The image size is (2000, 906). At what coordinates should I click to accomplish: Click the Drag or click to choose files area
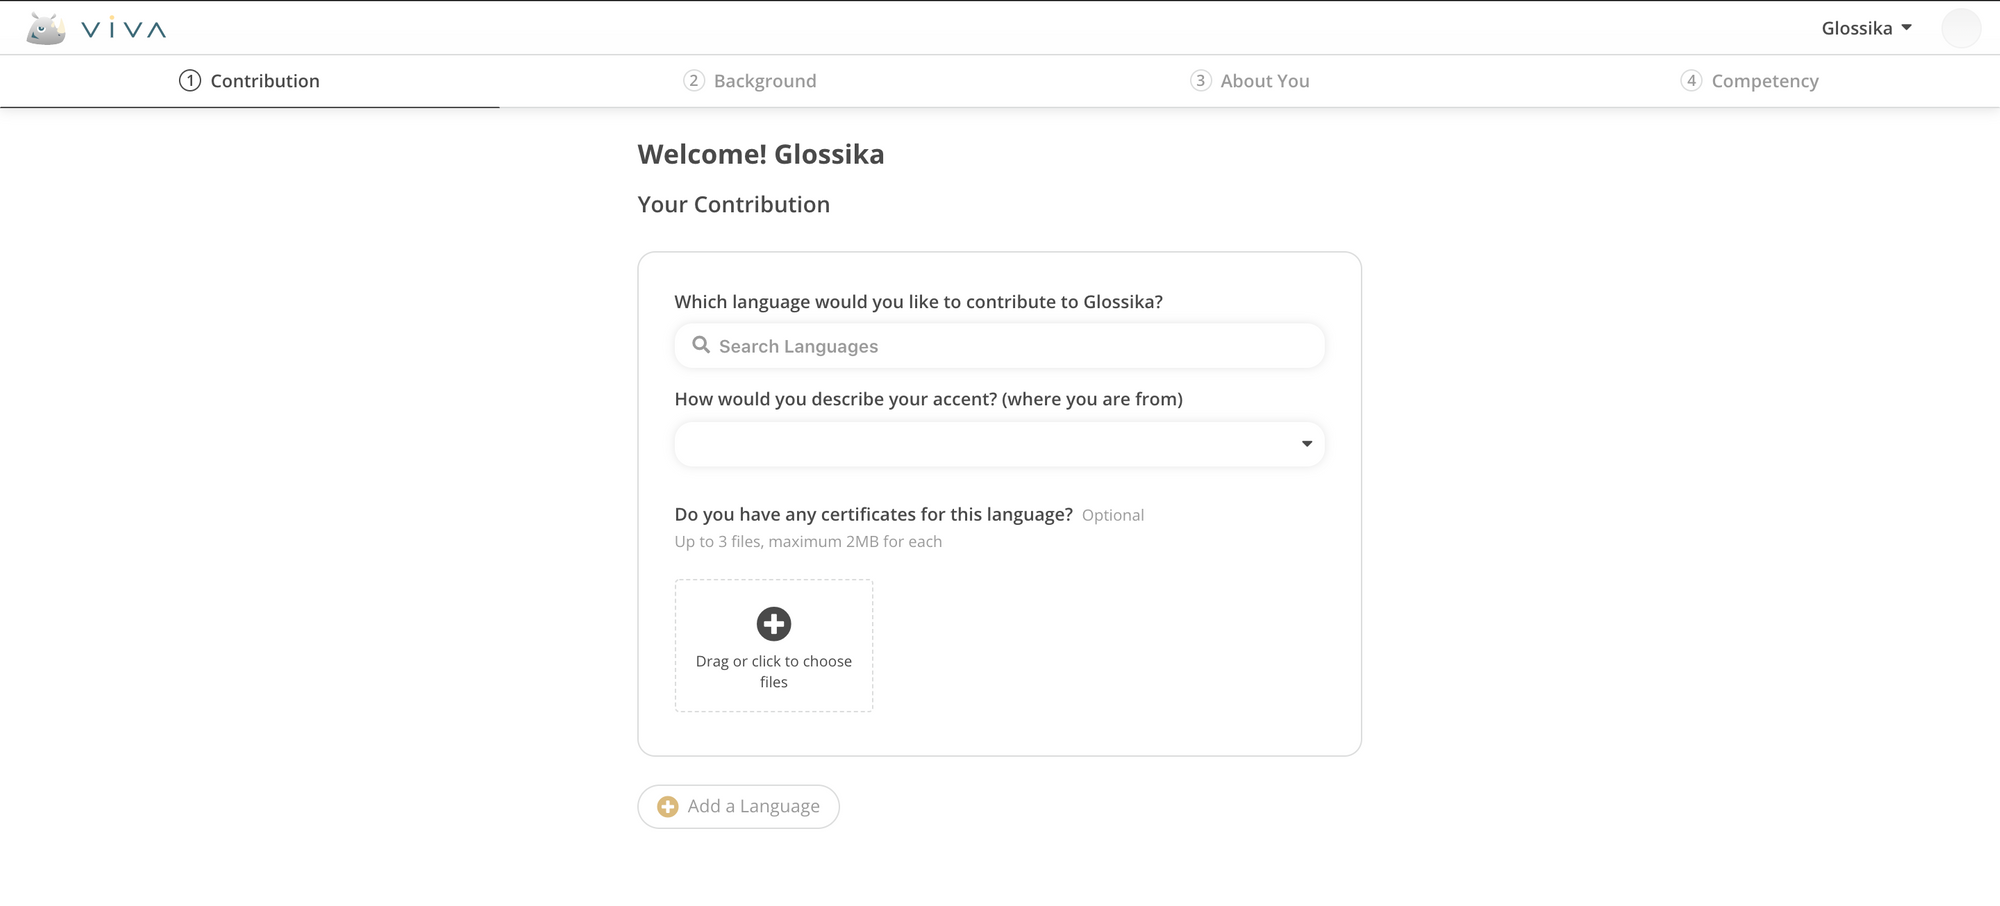[x=774, y=645]
